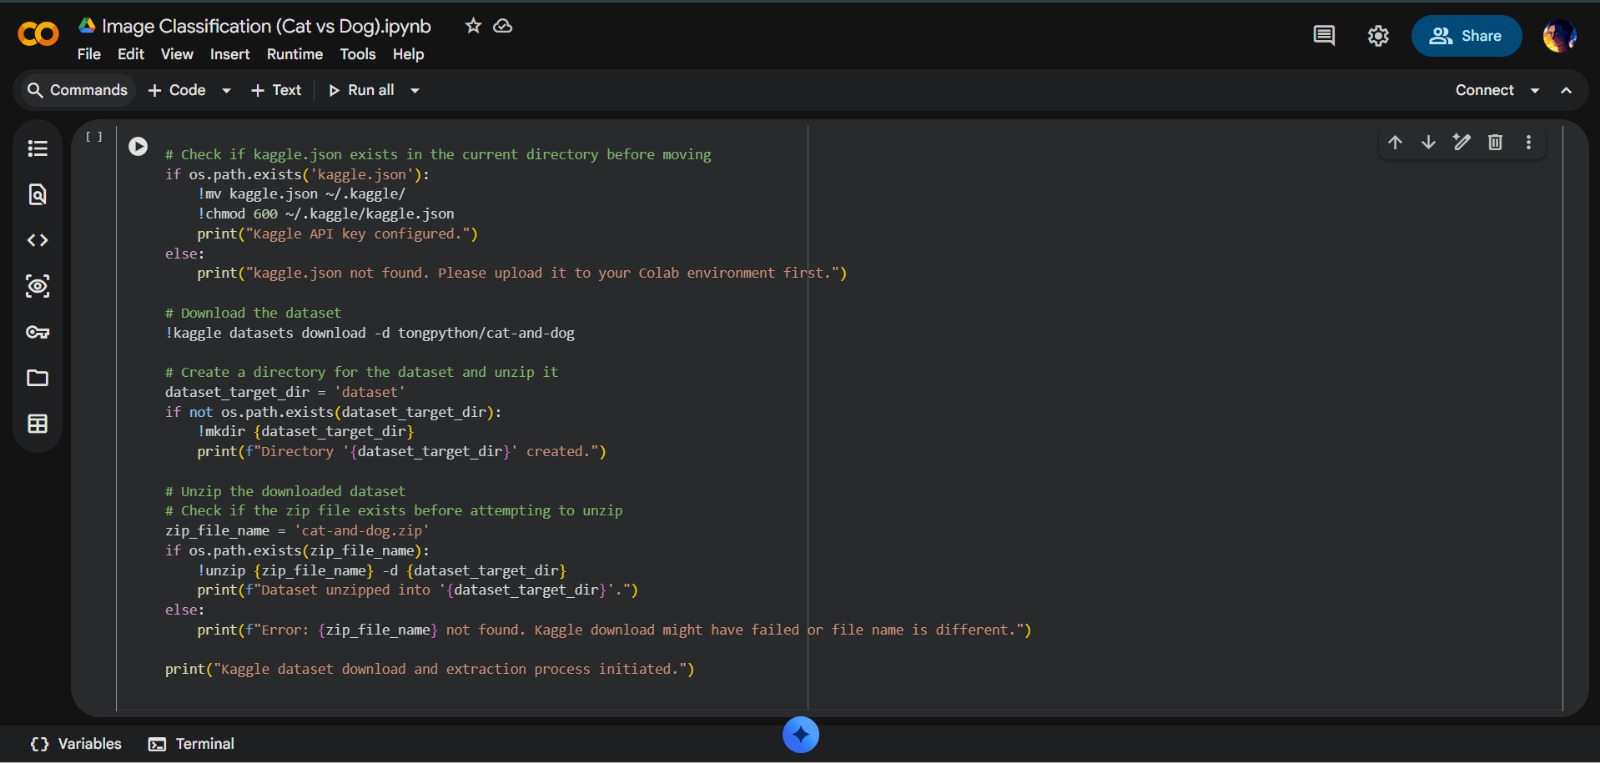Click the Share button
Image resolution: width=1600 pixels, height=763 pixels.
(1466, 36)
